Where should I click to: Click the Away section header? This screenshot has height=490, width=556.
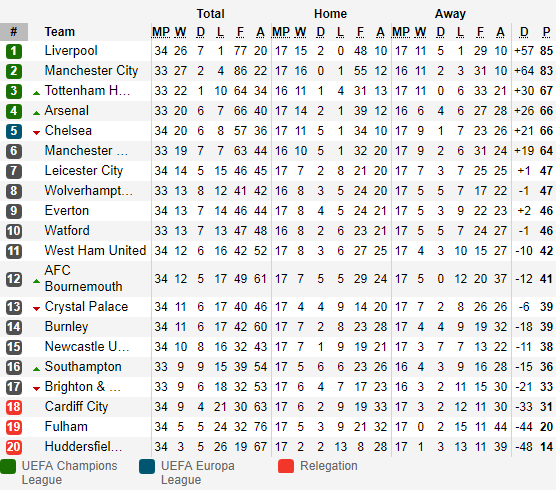[x=450, y=14]
